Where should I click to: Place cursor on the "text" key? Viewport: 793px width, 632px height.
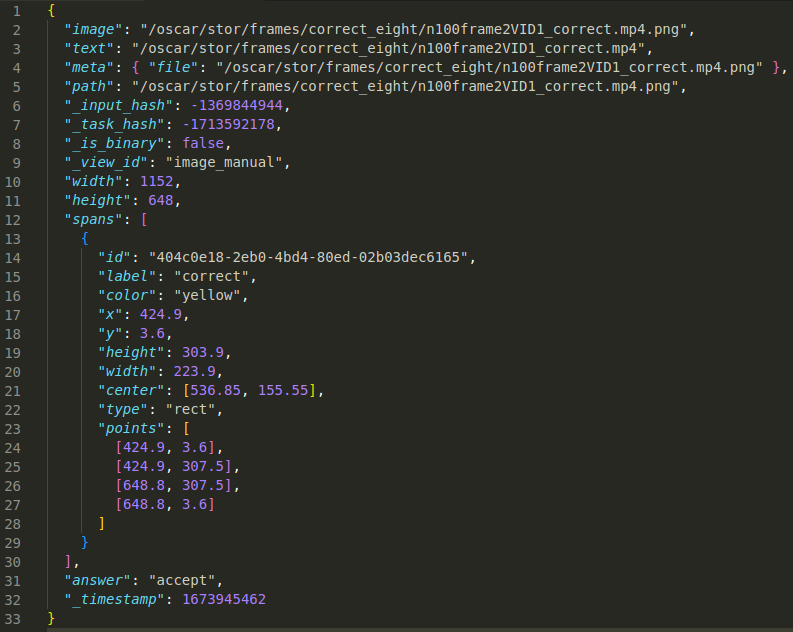pos(87,48)
